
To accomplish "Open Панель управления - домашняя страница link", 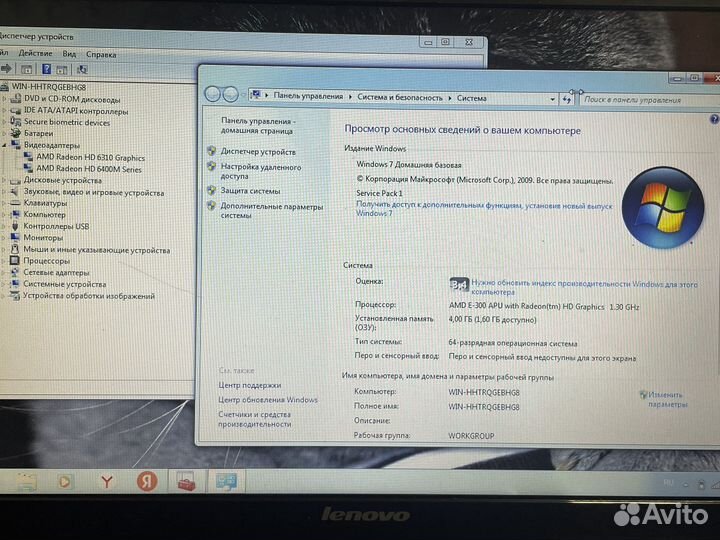I will [x=258, y=126].
